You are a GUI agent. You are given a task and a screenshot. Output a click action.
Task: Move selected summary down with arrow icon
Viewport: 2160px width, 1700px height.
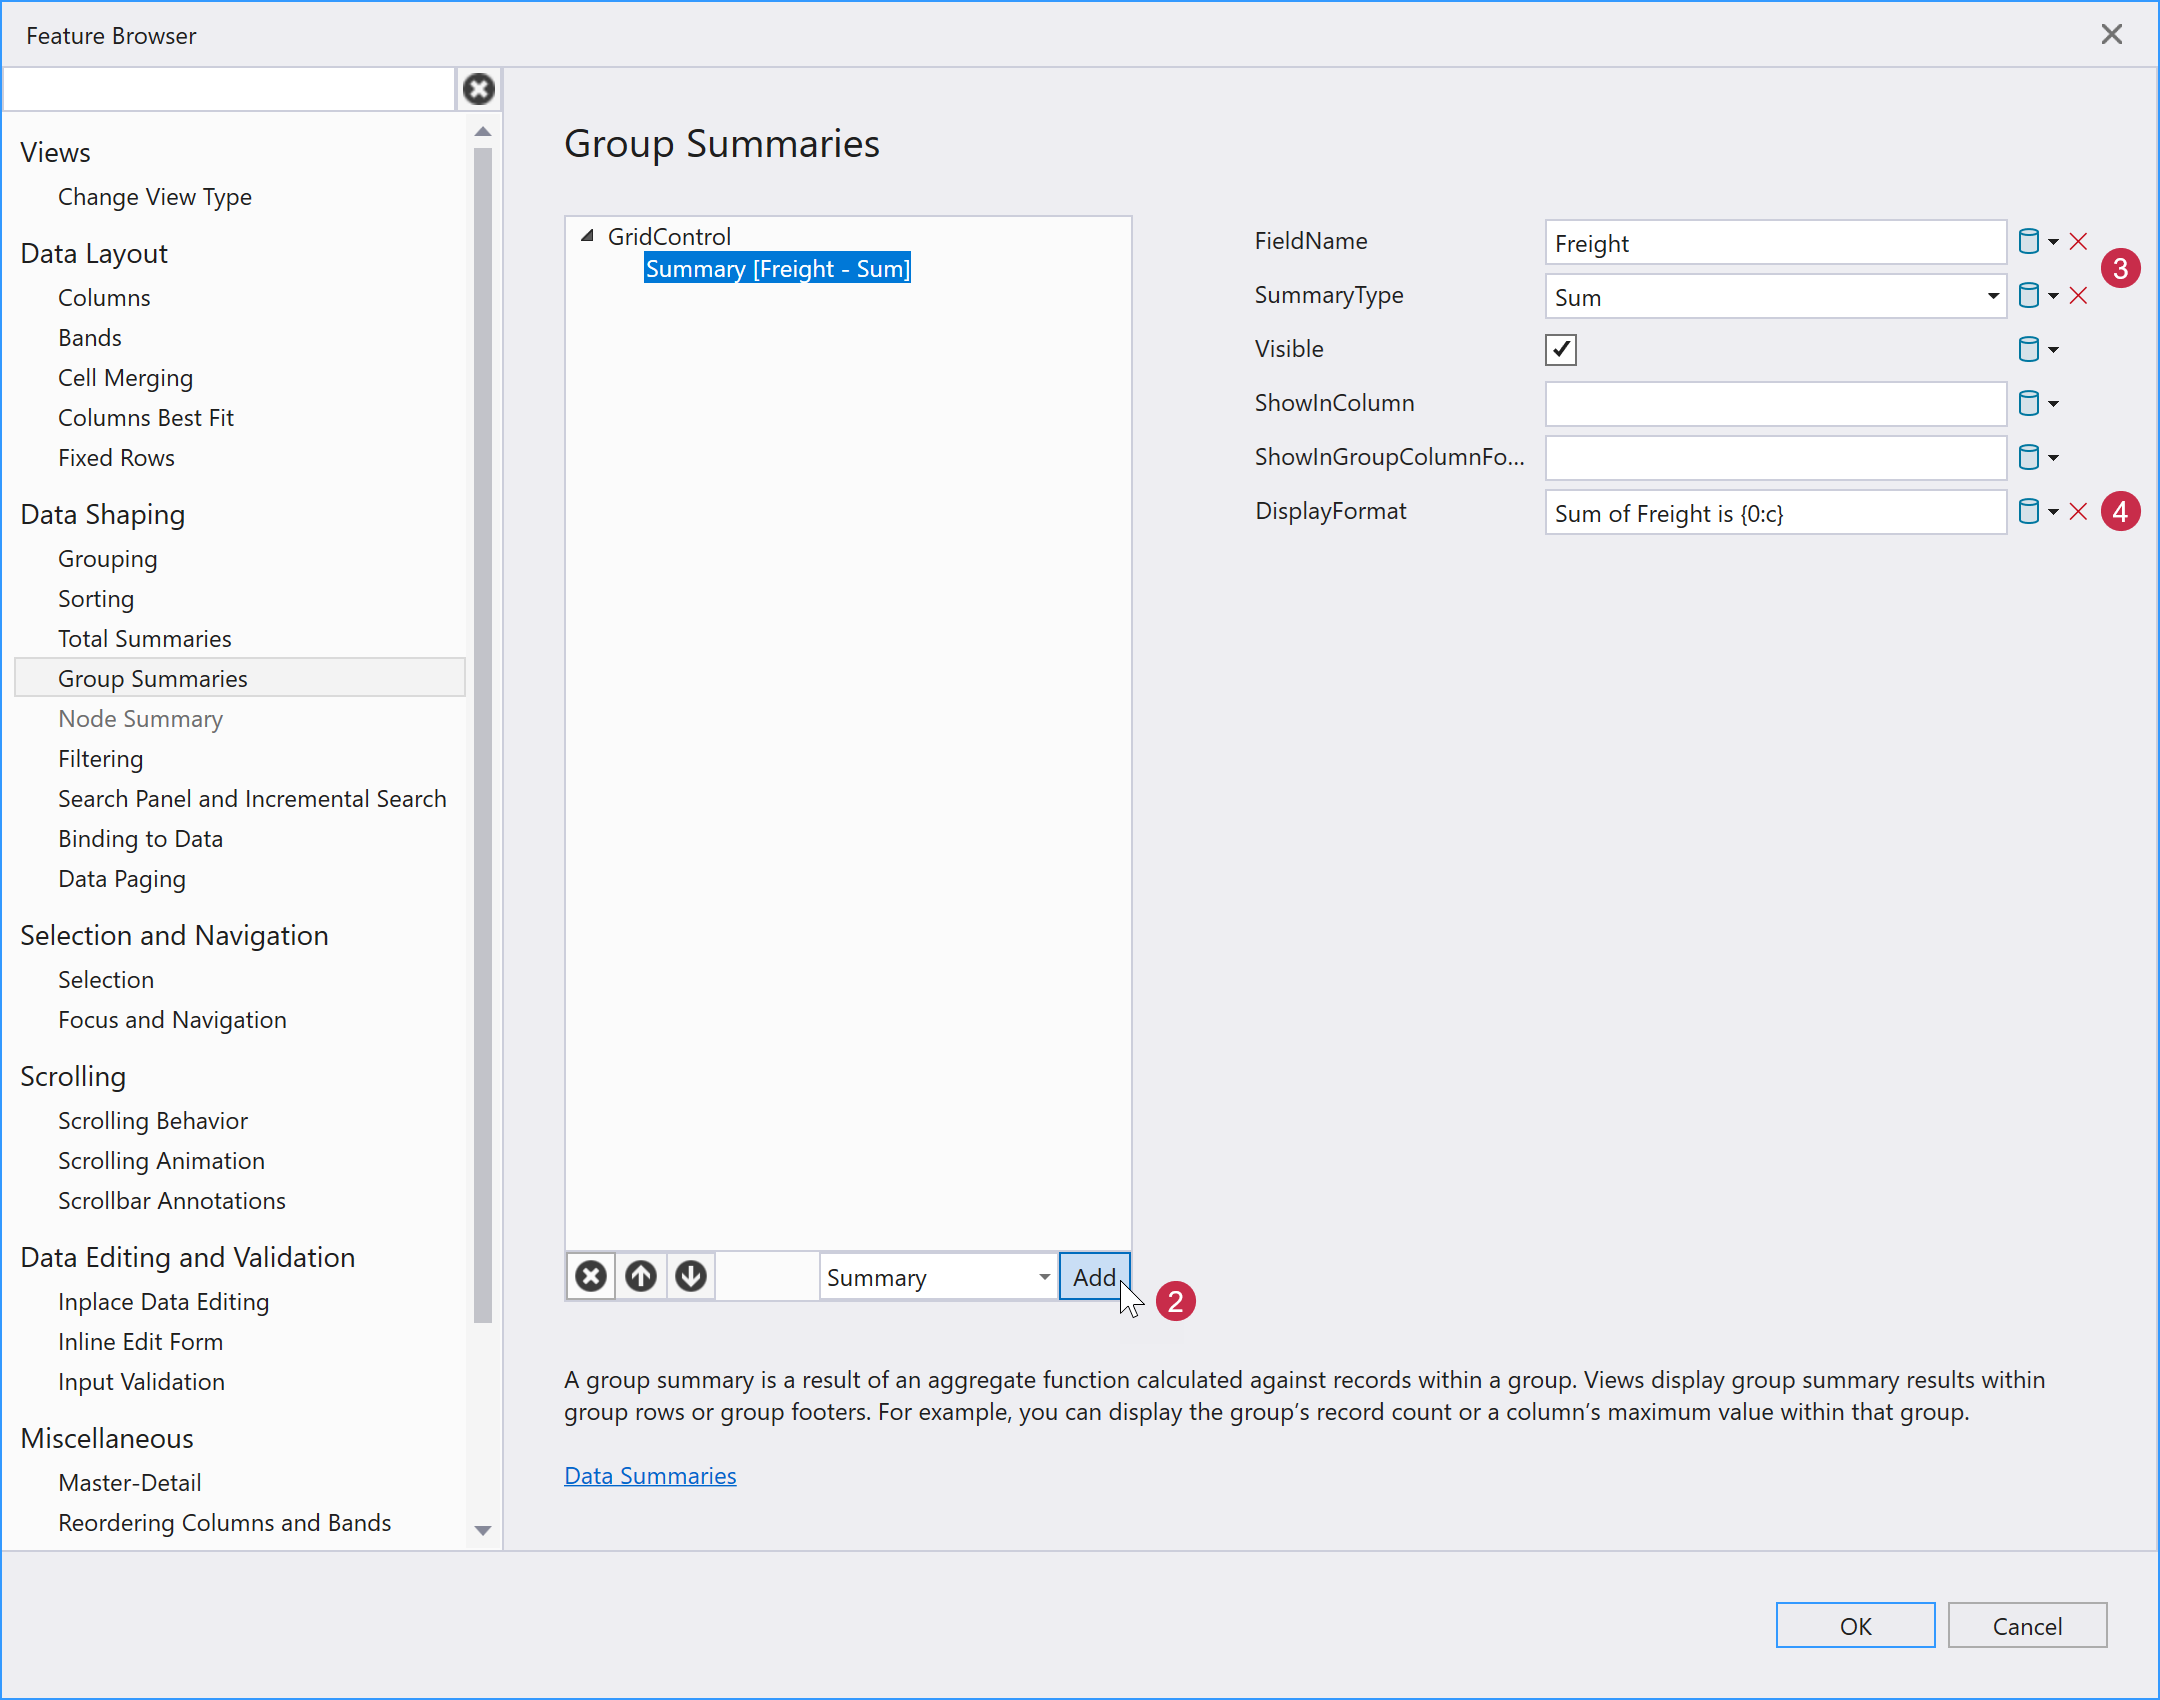pos(691,1277)
